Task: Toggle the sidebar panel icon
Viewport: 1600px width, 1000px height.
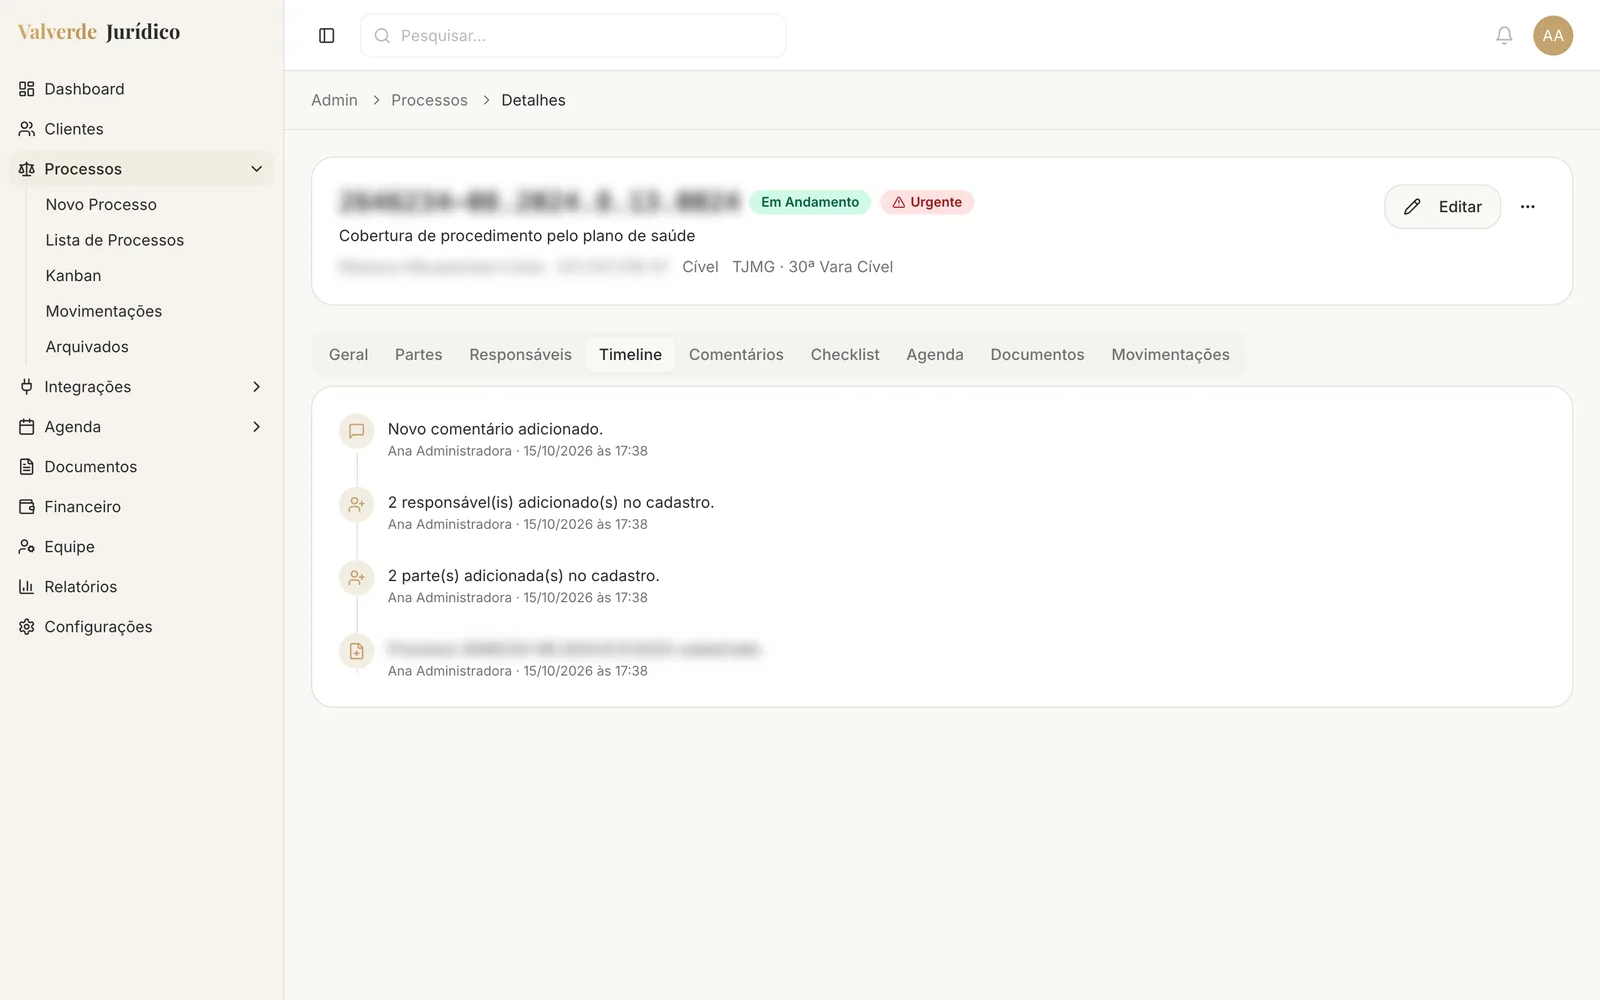Action: [326, 36]
